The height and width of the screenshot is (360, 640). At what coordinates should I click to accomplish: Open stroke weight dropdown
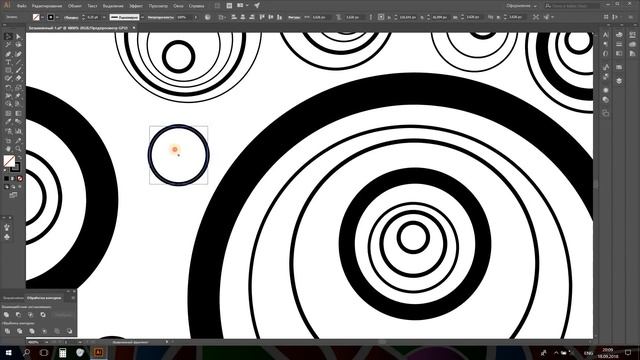tap(104, 17)
